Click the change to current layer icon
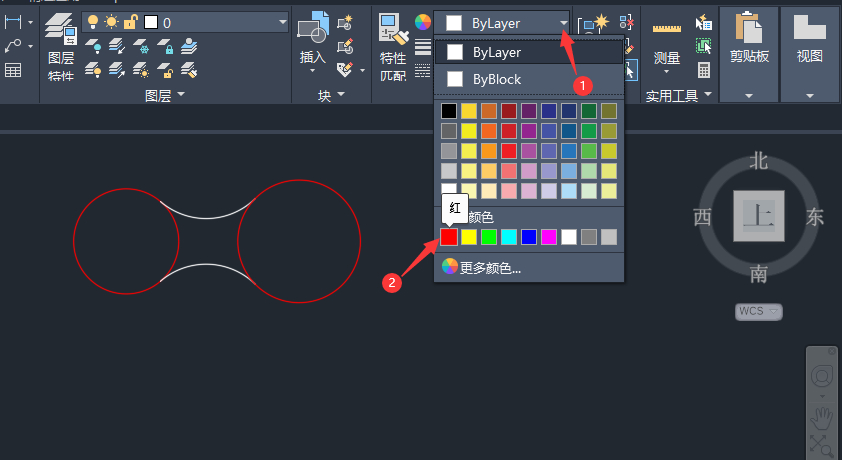 tap(117, 70)
